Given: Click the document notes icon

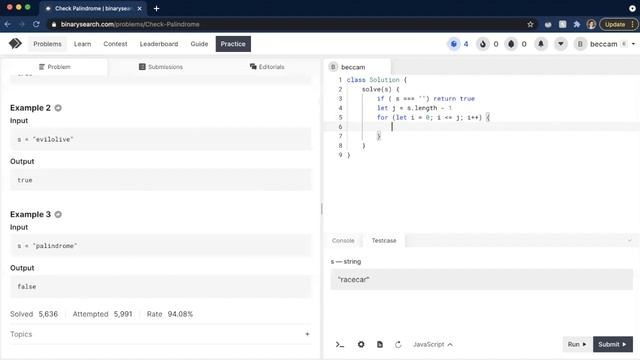Looking at the screenshot, I should (380, 344).
